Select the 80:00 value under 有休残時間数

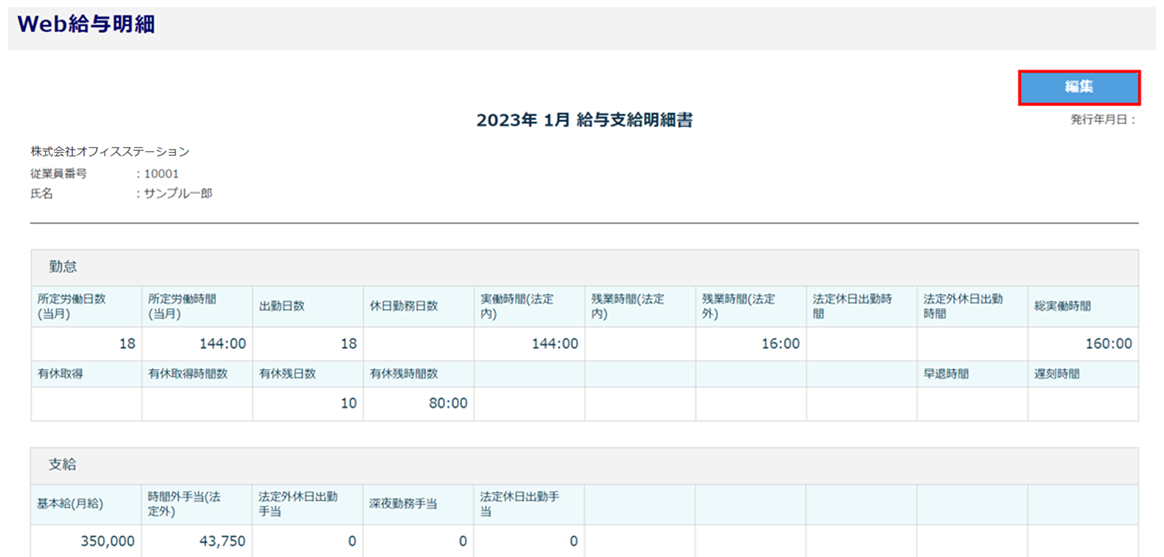(449, 404)
